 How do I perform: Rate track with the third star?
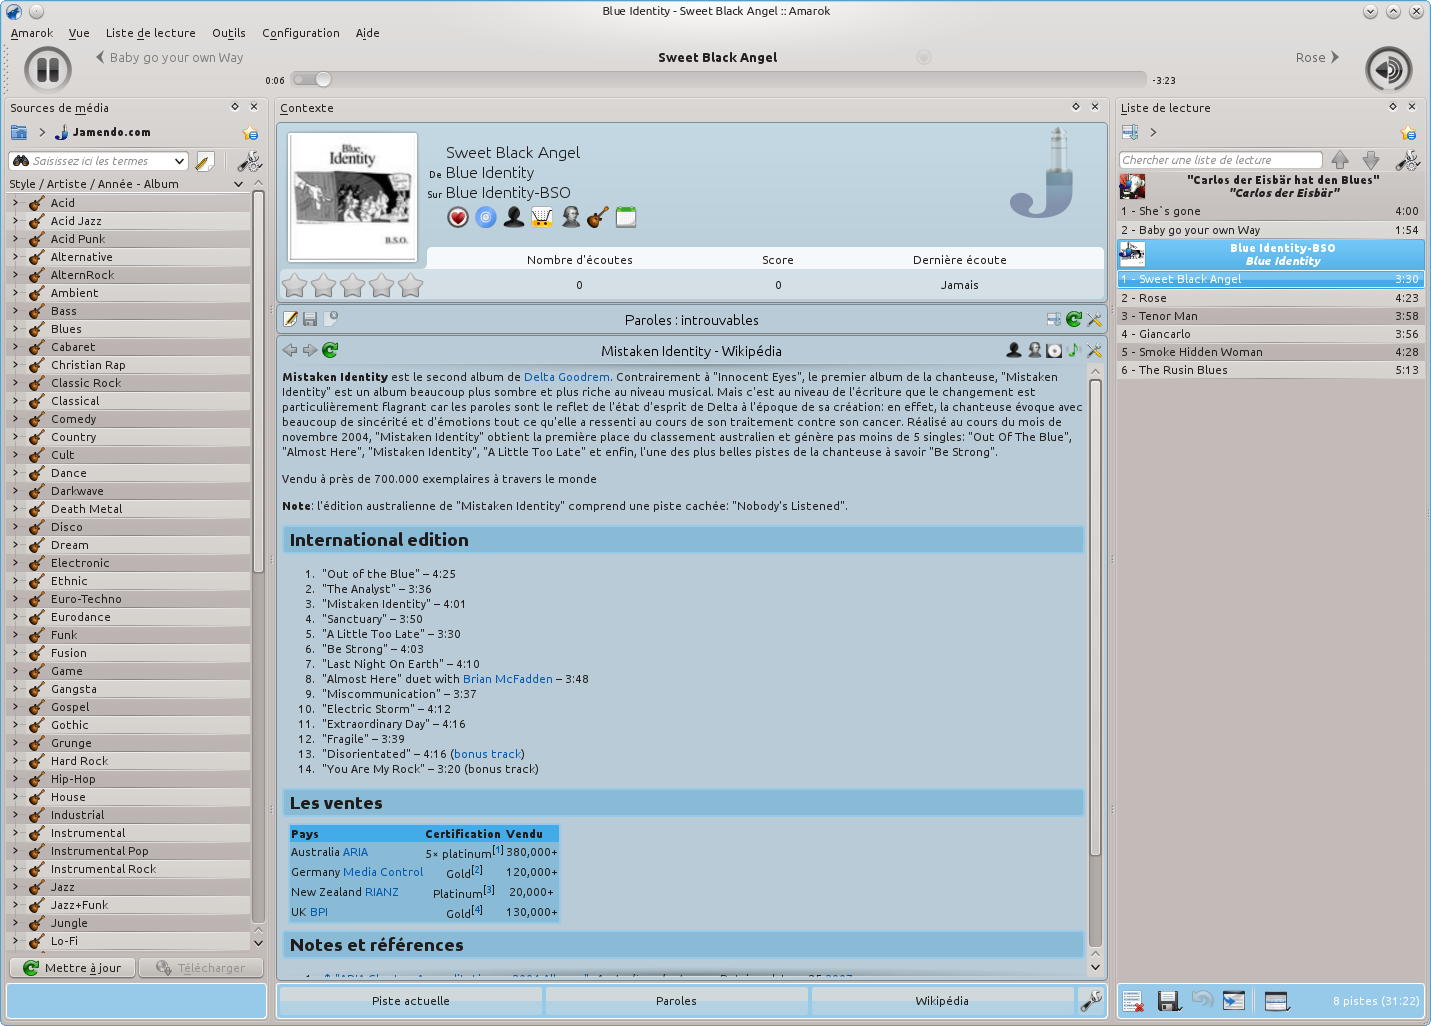click(x=352, y=286)
